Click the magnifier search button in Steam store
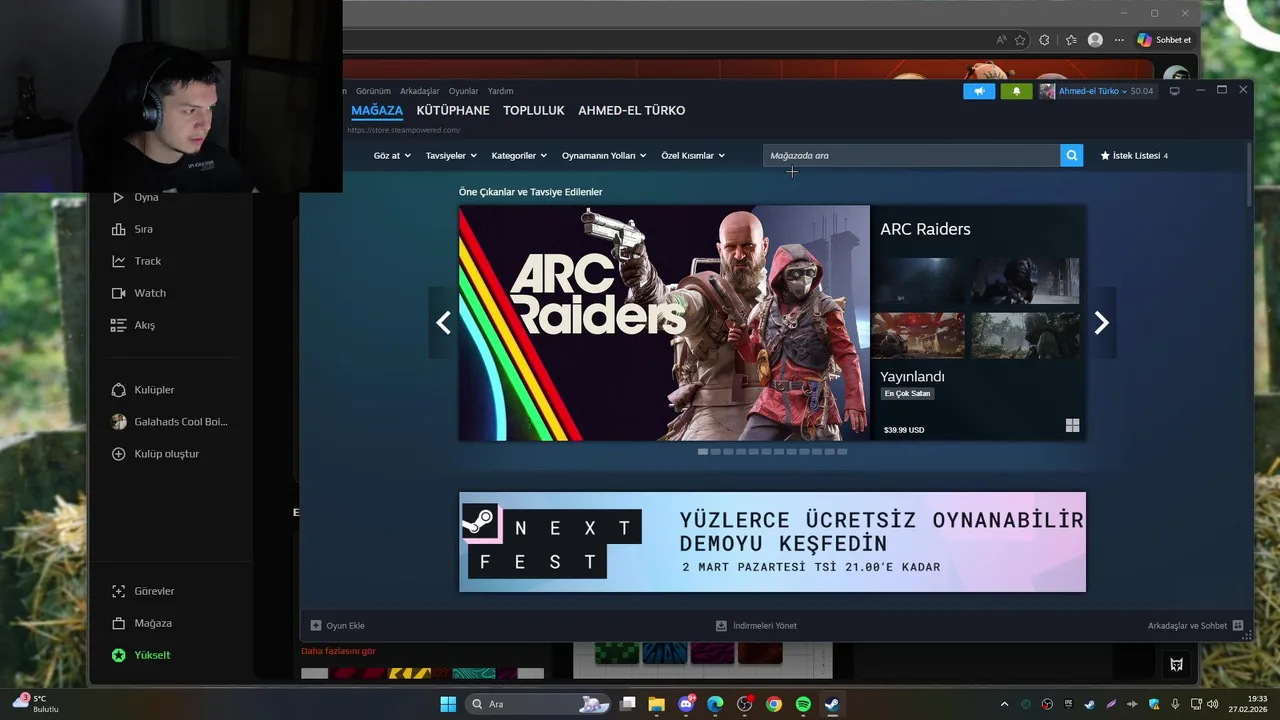The image size is (1280, 720). (x=1072, y=155)
